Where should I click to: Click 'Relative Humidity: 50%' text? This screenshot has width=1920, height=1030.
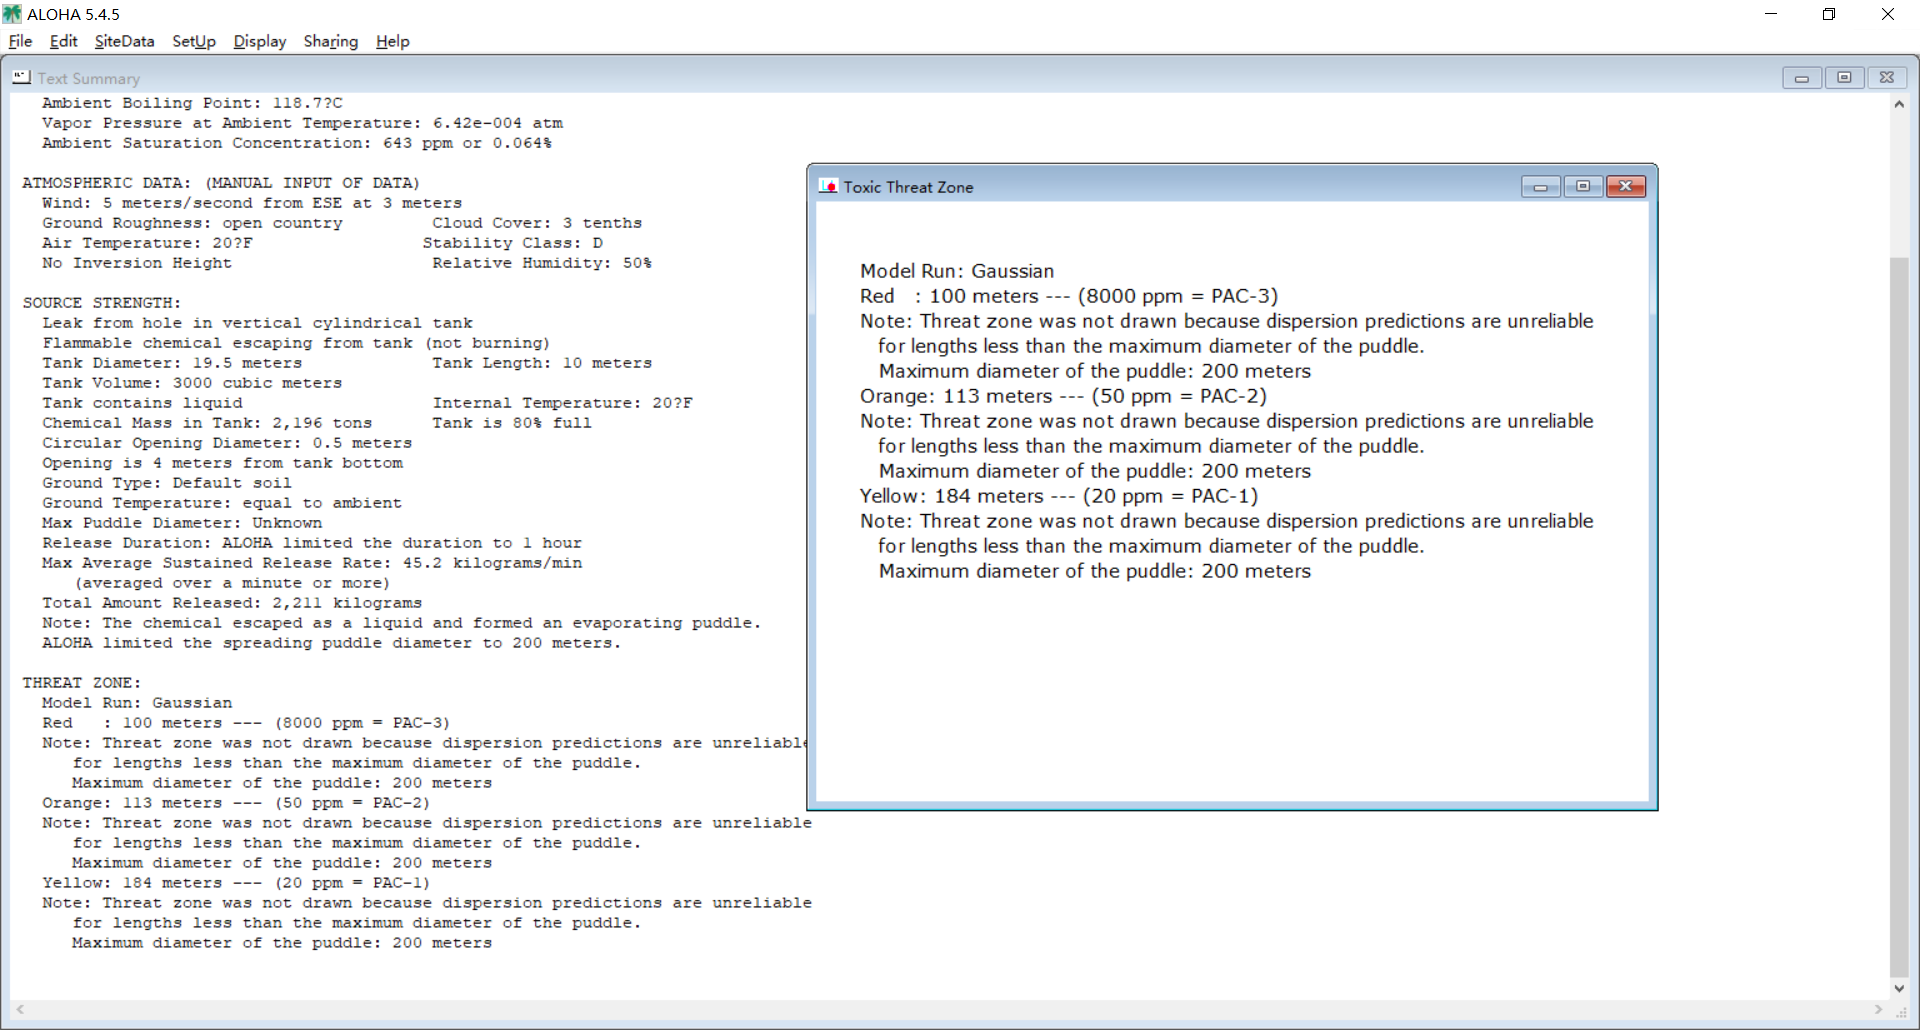[x=542, y=263]
